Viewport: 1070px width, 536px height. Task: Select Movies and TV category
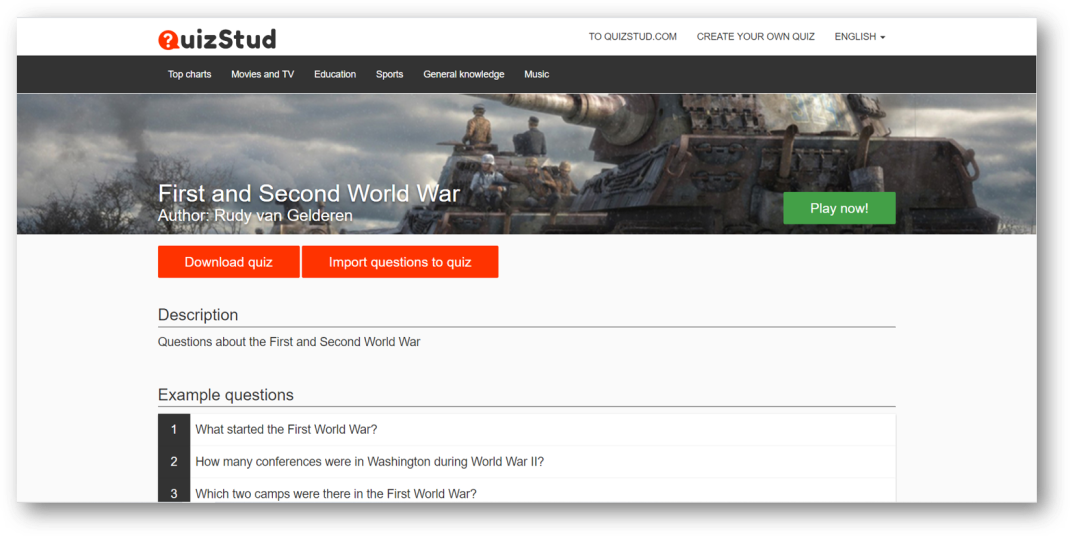click(x=262, y=74)
